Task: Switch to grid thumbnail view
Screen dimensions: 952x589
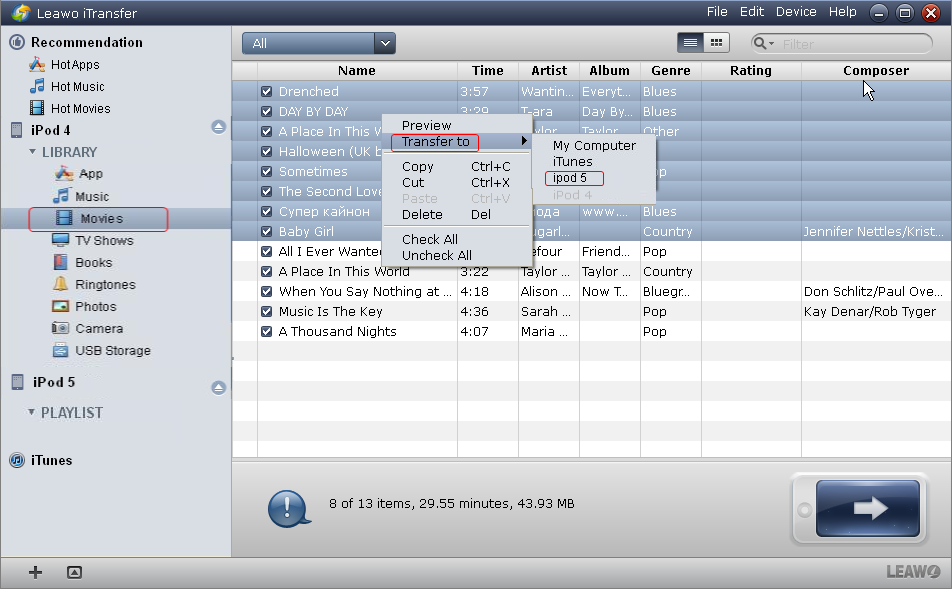Action: pyautogui.click(x=716, y=43)
